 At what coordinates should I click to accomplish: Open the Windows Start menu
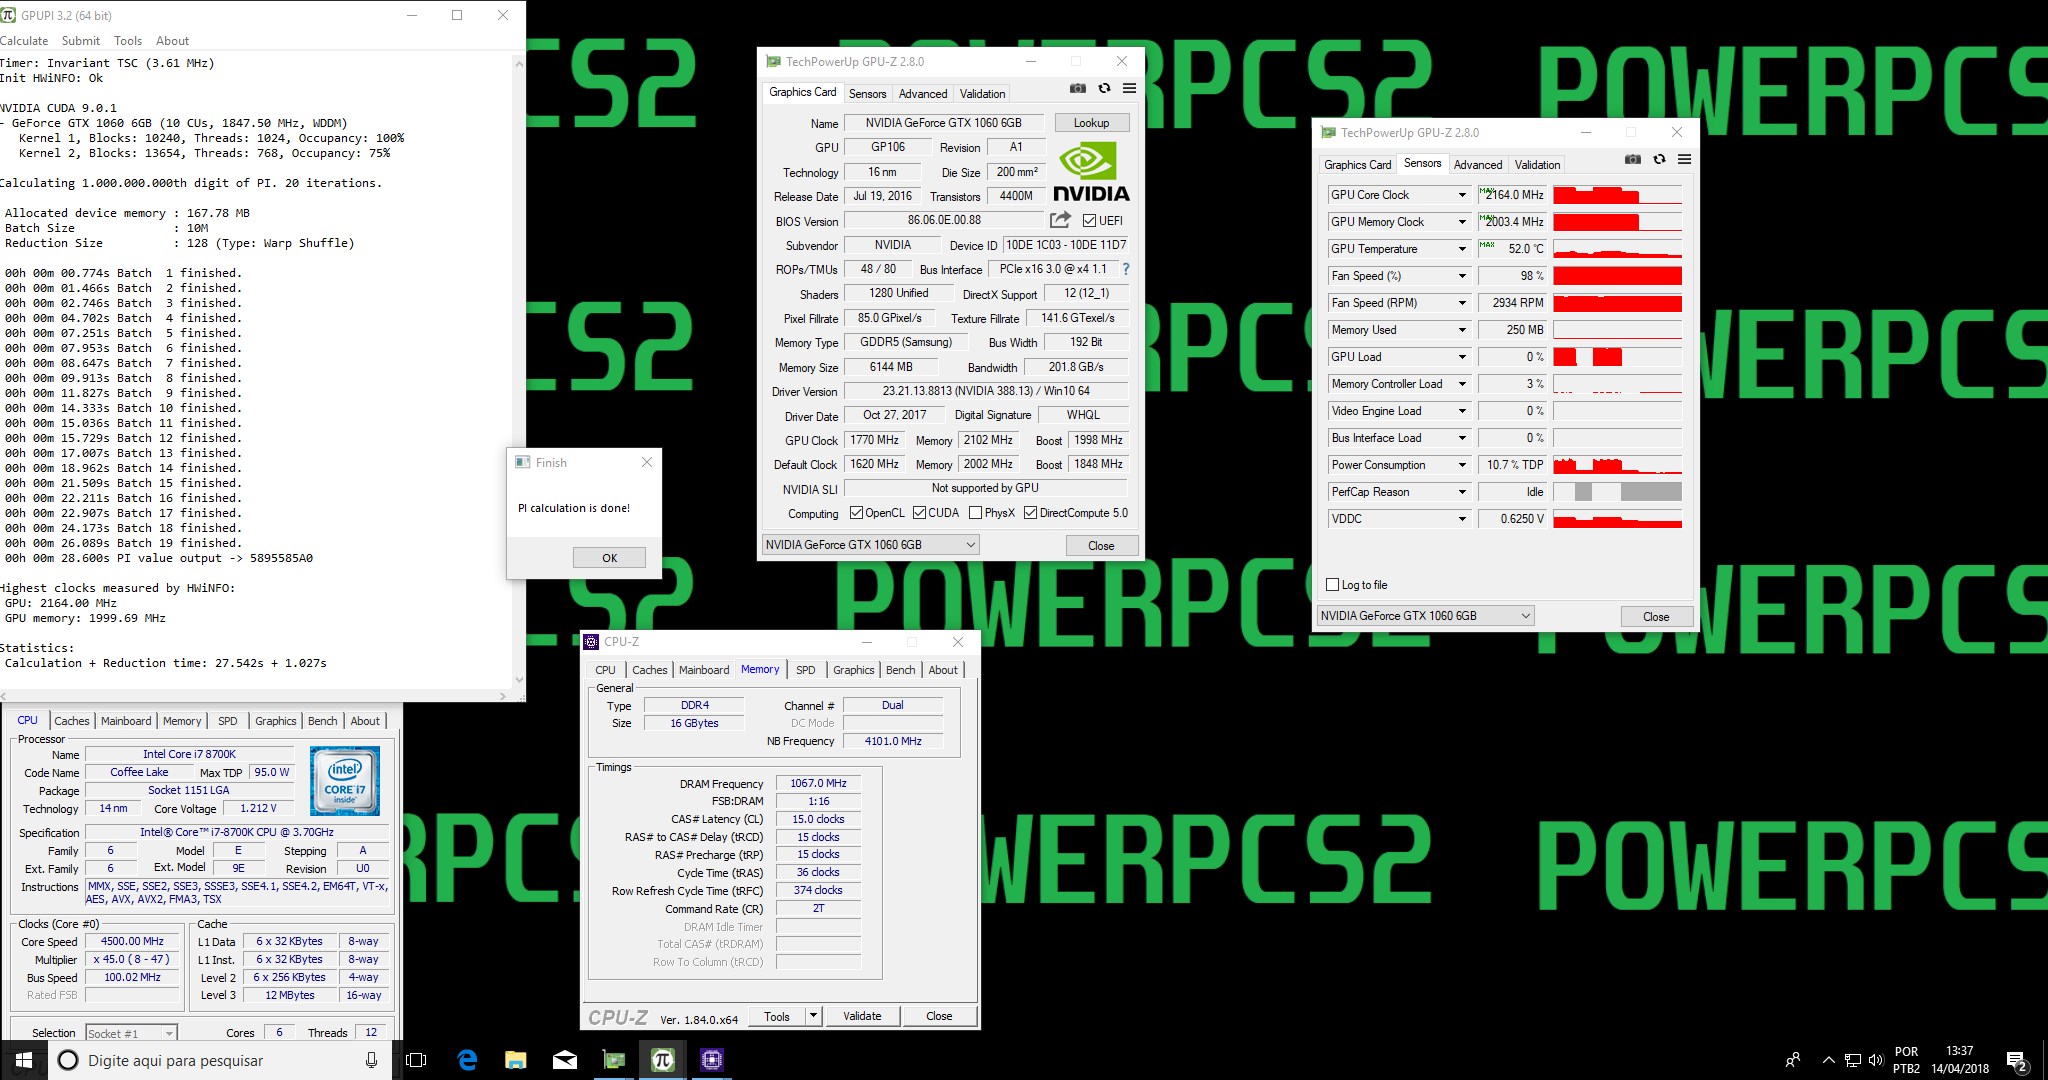24,1060
